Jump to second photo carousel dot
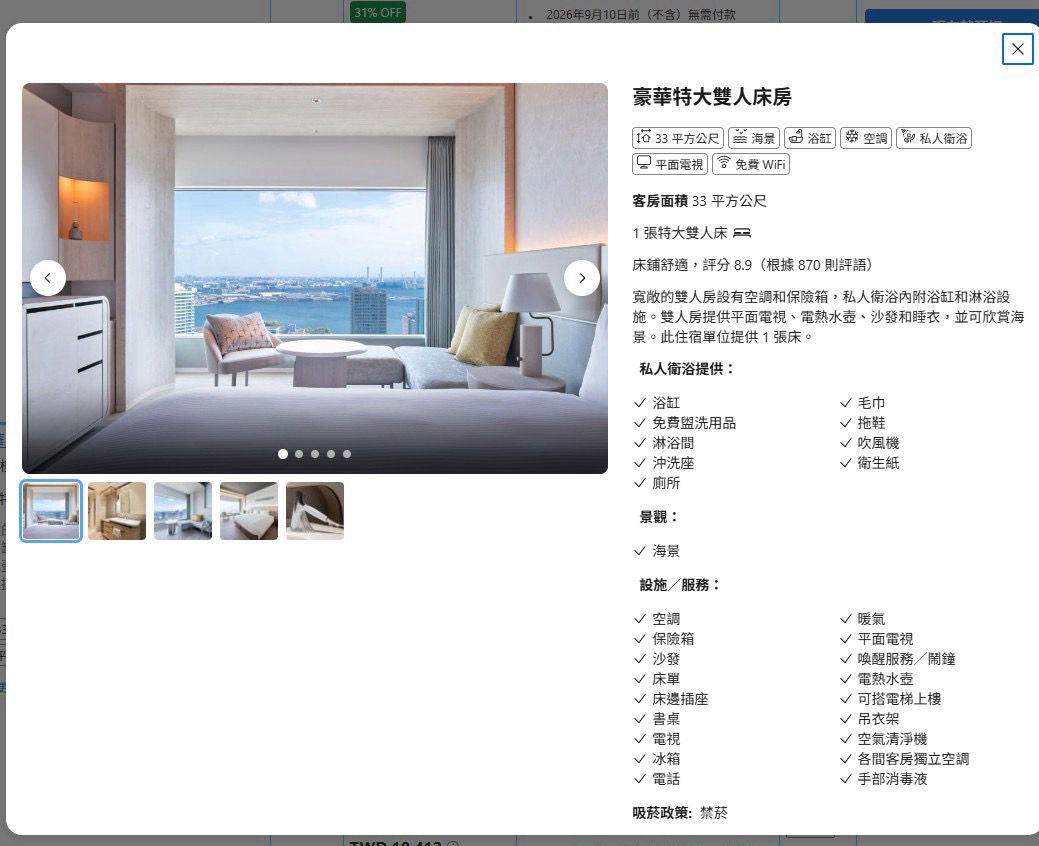Viewport: 1039px width, 846px height. click(299, 454)
